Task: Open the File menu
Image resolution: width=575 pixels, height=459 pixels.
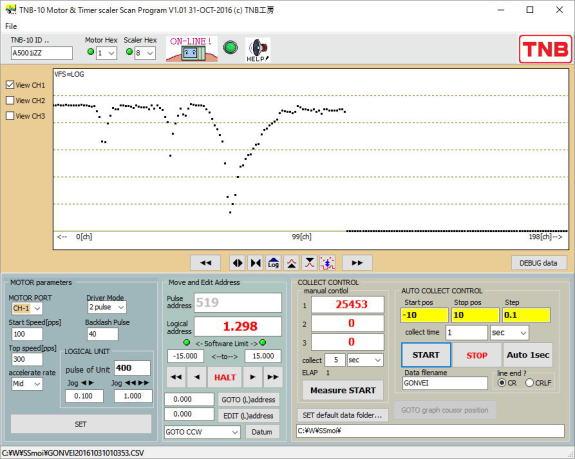Action: click(x=11, y=26)
